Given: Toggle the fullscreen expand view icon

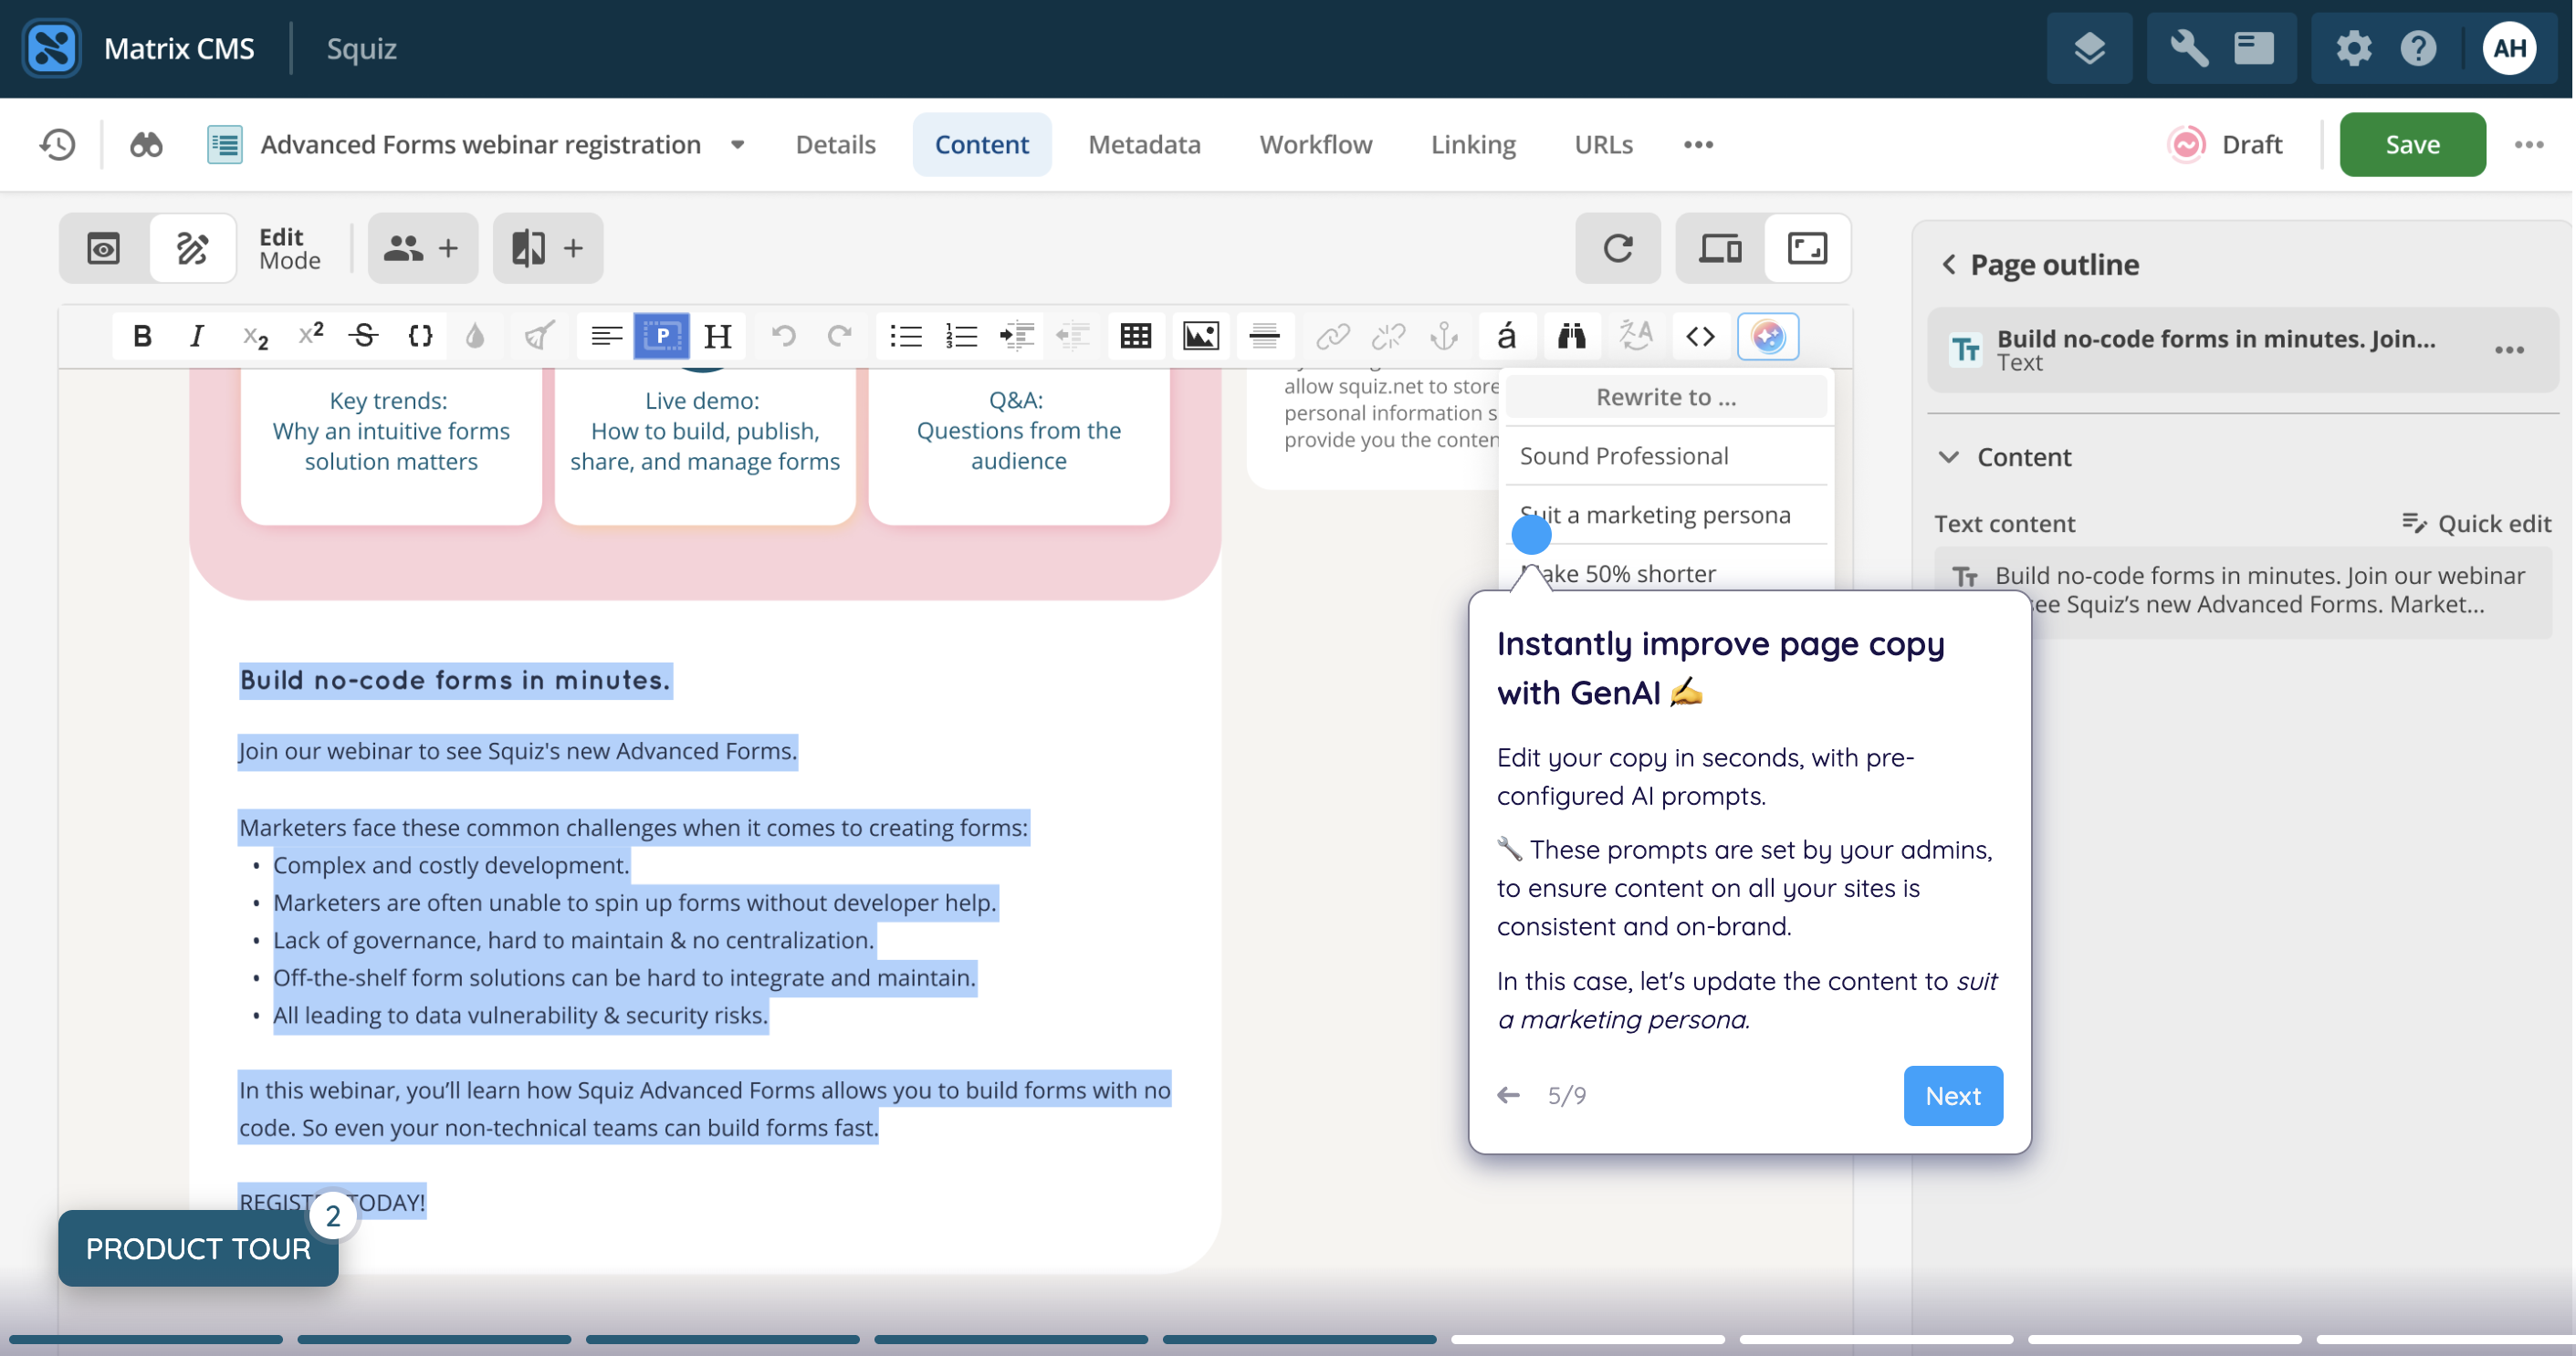Looking at the screenshot, I should tap(1807, 248).
